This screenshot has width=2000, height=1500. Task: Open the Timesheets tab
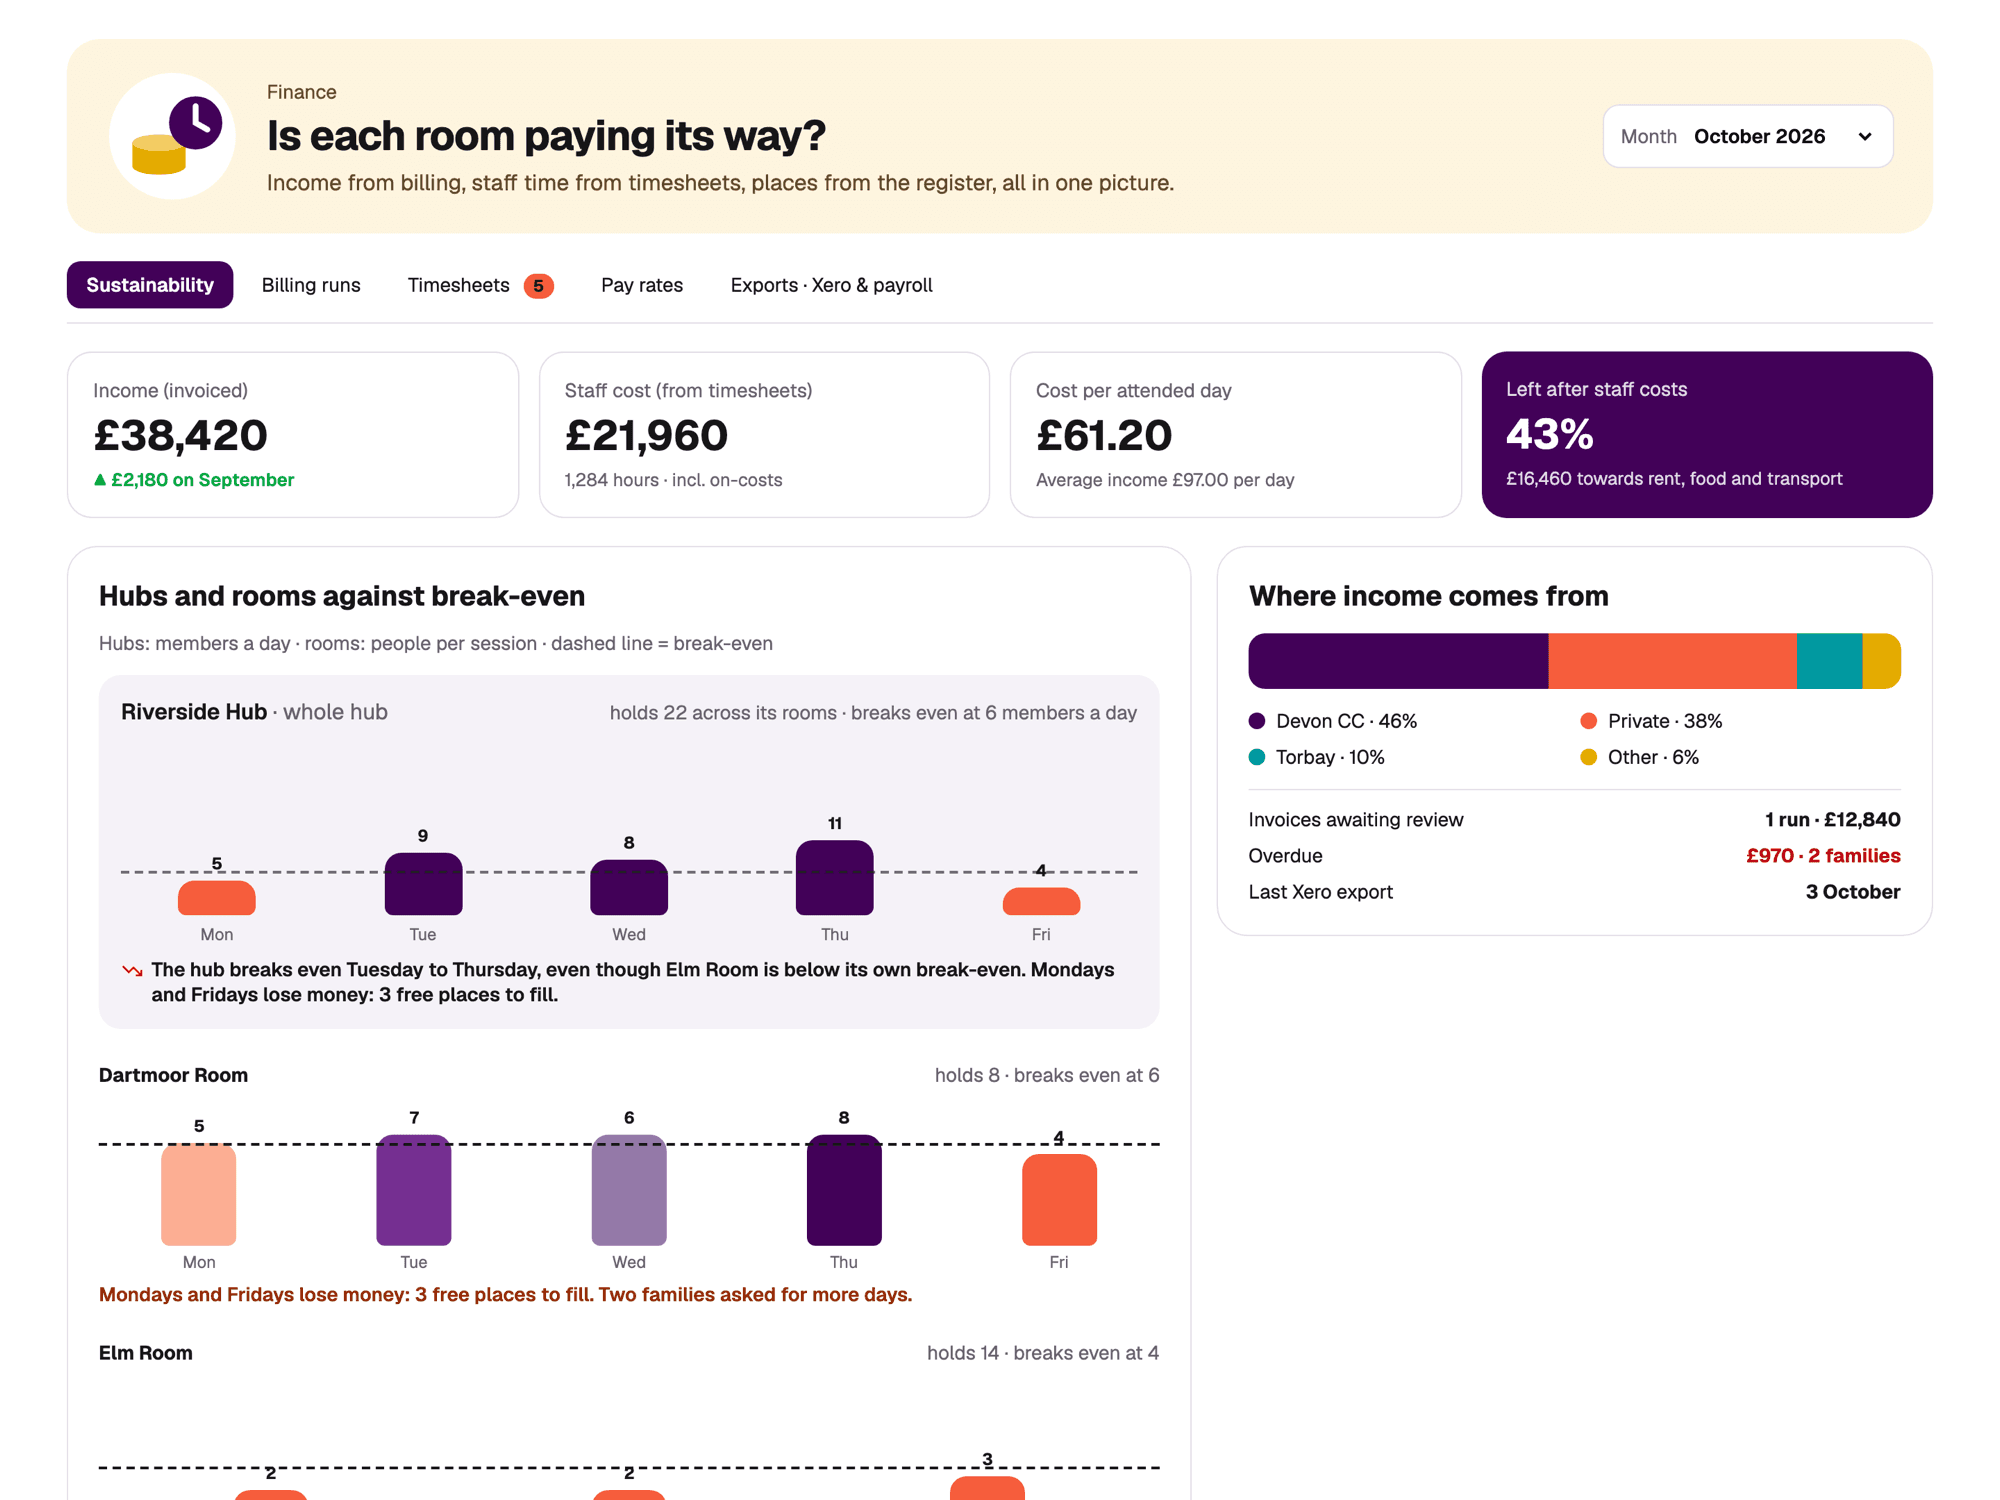pyautogui.click(x=480, y=285)
